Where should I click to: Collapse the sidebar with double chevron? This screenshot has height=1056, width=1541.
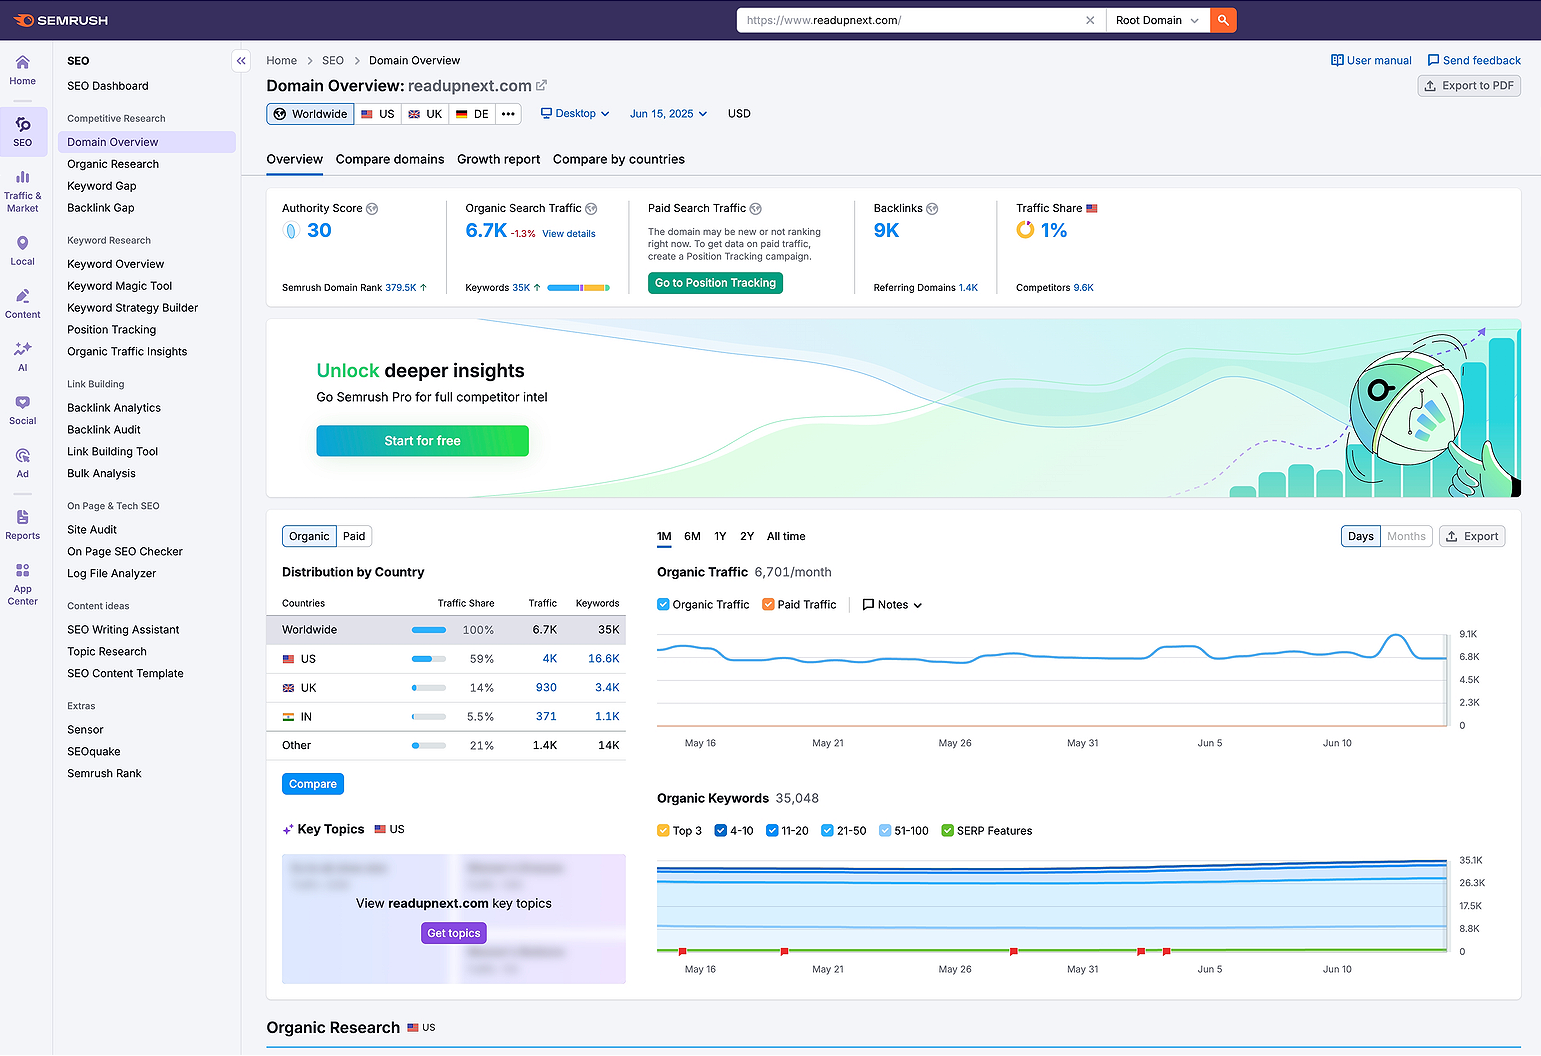(241, 61)
